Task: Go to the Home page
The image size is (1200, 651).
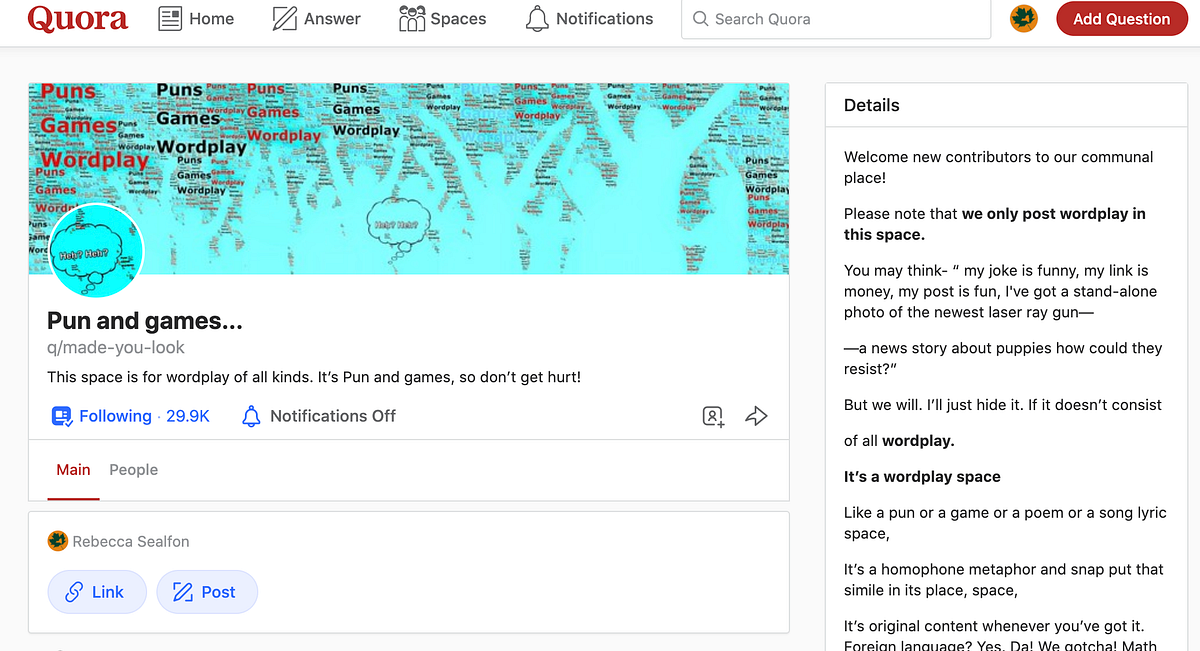Action: (196, 18)
